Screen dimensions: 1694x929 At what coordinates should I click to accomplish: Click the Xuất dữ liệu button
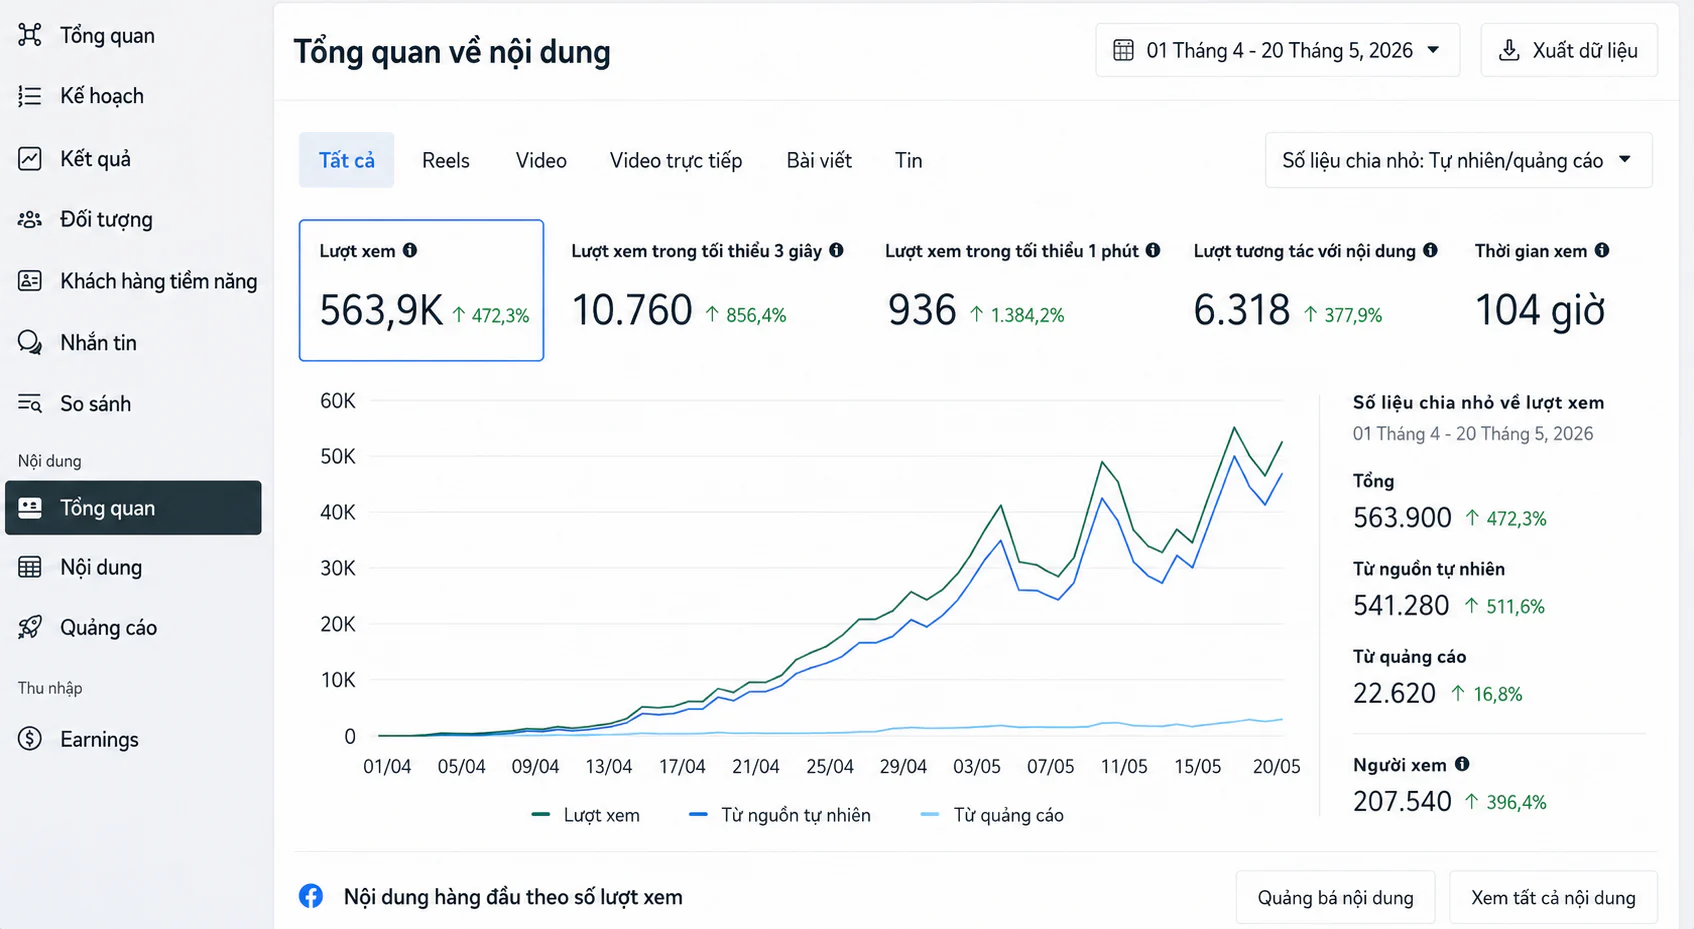1569,50
